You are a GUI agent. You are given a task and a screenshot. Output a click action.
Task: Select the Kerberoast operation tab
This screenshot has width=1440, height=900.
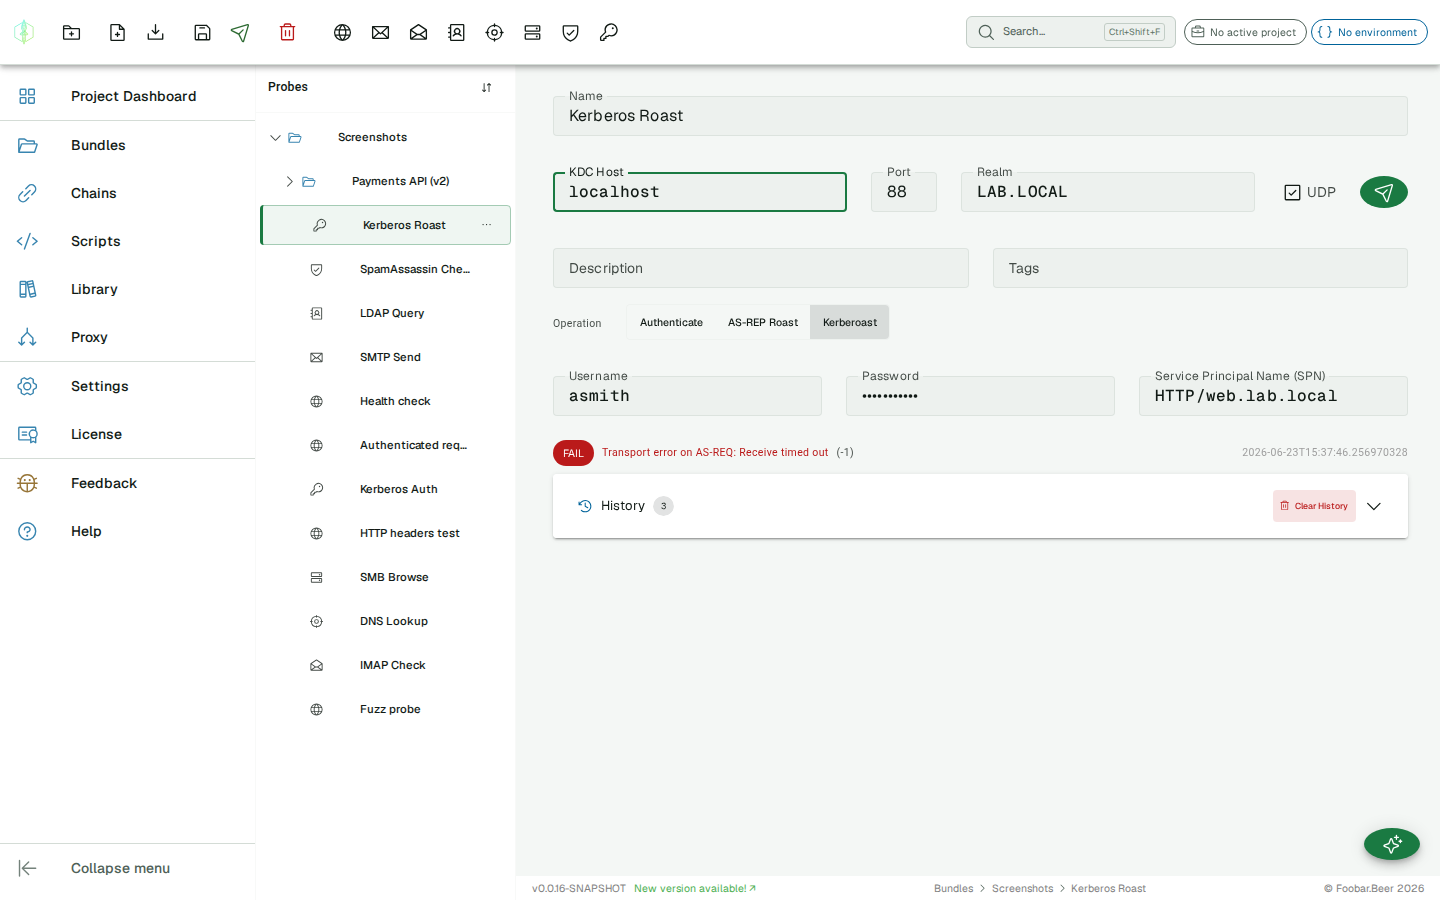(x=850, y=322)
